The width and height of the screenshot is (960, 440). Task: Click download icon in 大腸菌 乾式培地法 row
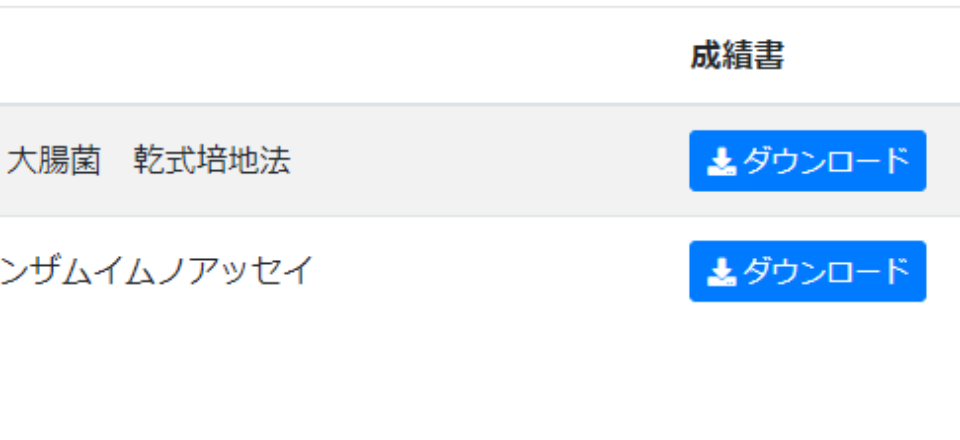[x=722, y=162]
